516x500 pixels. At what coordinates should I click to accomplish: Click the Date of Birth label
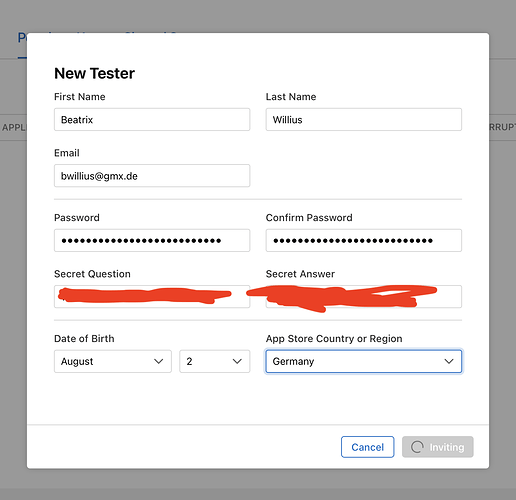tap(84, 339)
